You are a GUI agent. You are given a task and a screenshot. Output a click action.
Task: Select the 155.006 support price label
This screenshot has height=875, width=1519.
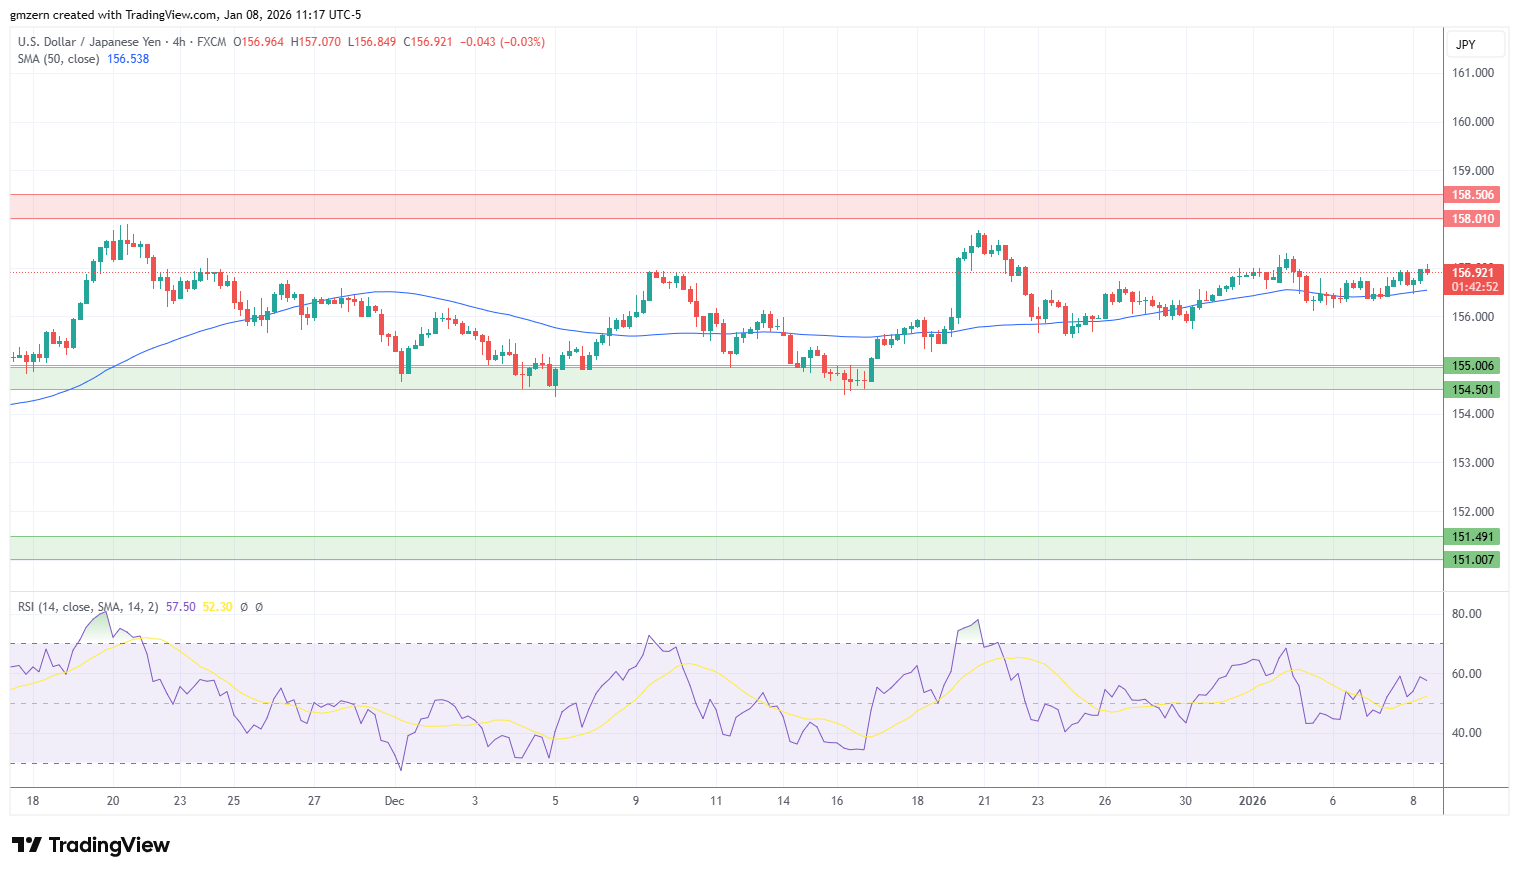pos(1473,366)
